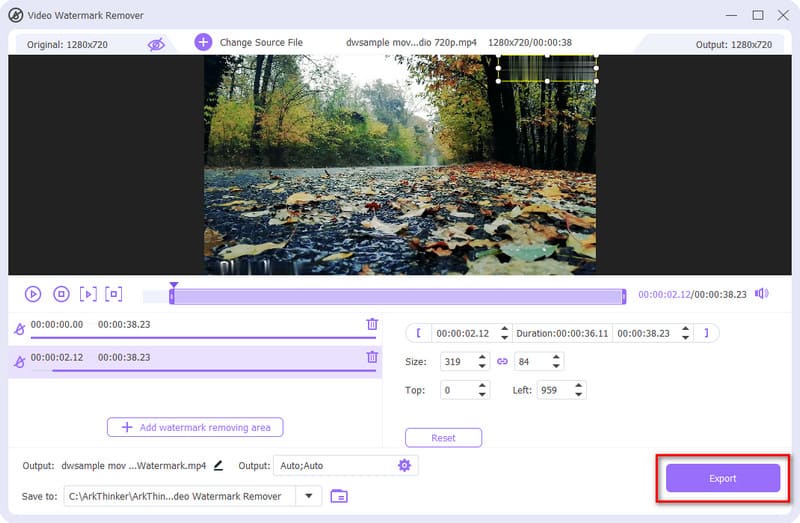Close the Video Watermark Remover window

783,15
